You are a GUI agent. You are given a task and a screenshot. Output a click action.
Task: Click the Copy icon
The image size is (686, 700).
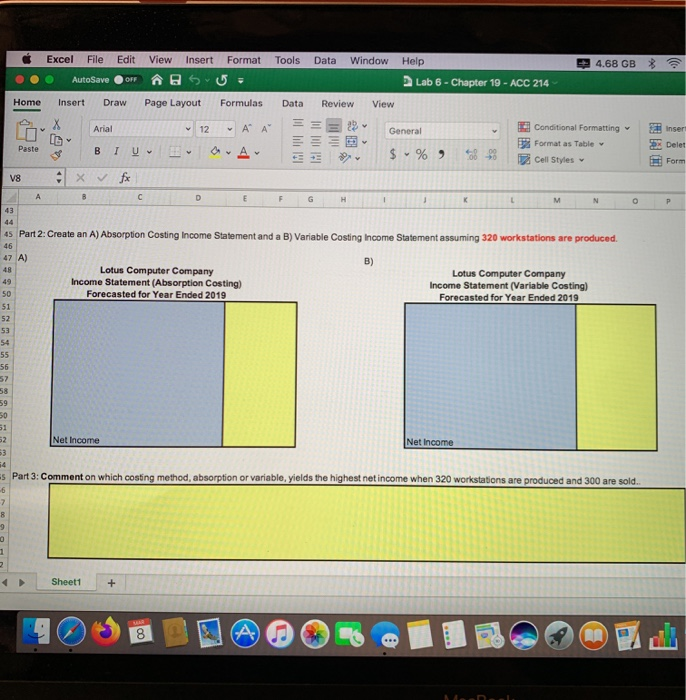pos(56,140)
